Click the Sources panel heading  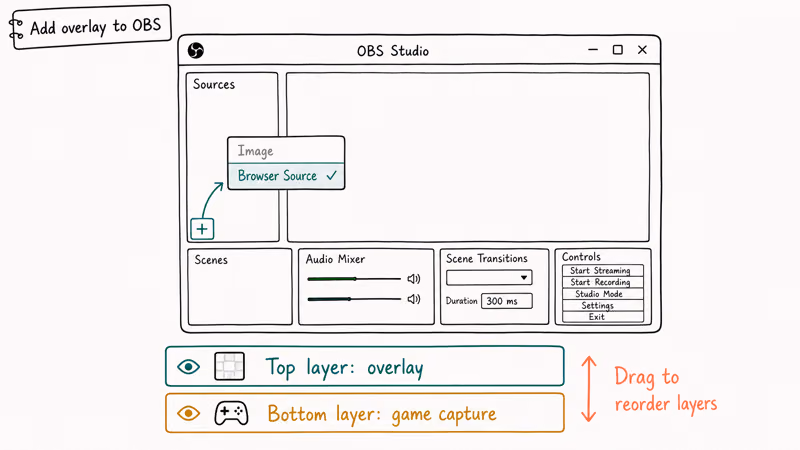click(214, 84)
